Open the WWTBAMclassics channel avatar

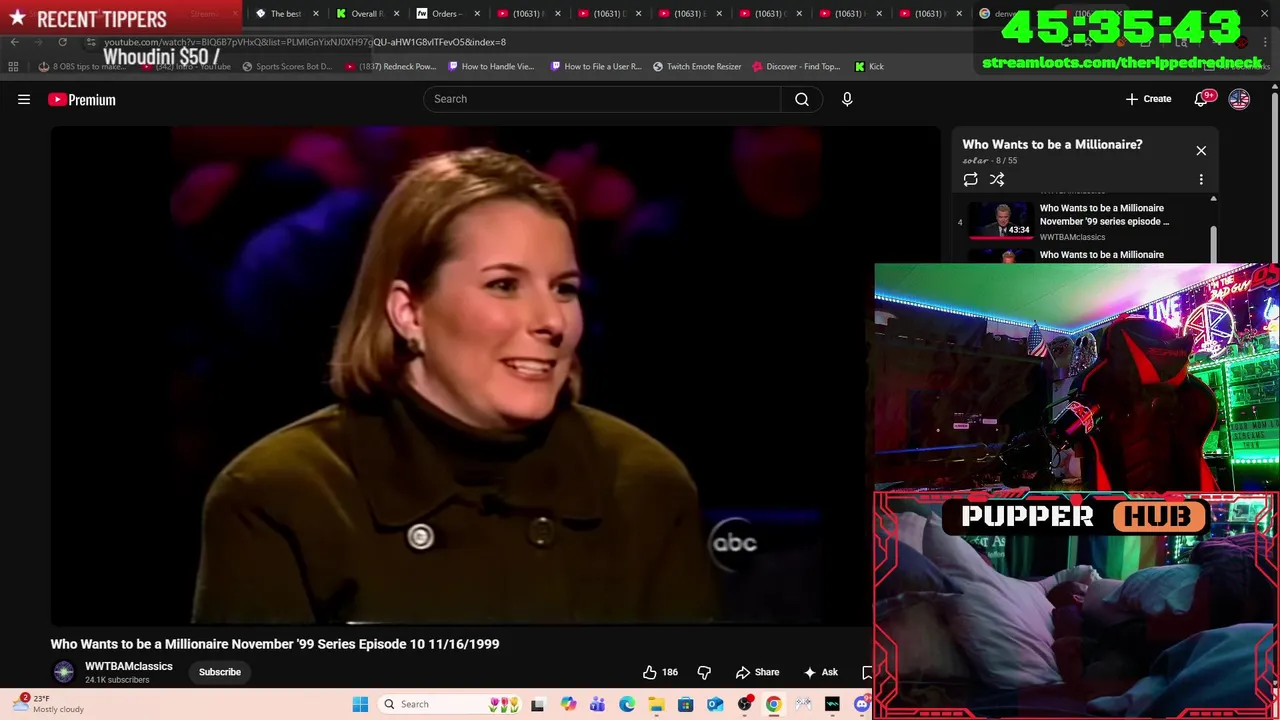(x=64, y=672)
